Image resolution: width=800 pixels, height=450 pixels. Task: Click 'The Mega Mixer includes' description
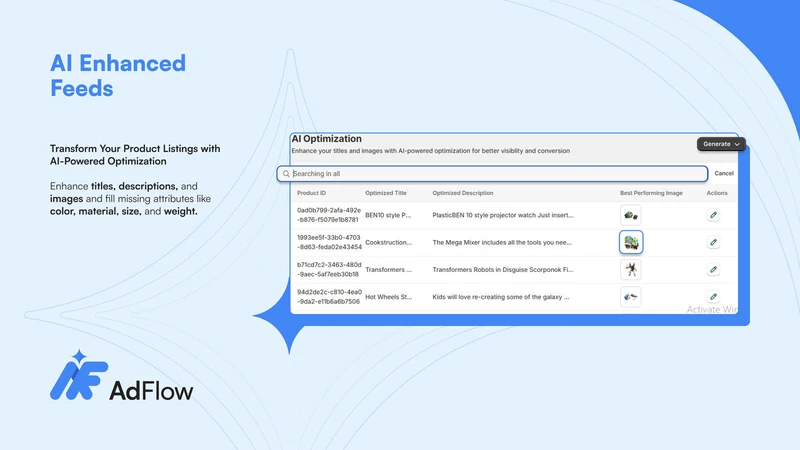(502, 242)
